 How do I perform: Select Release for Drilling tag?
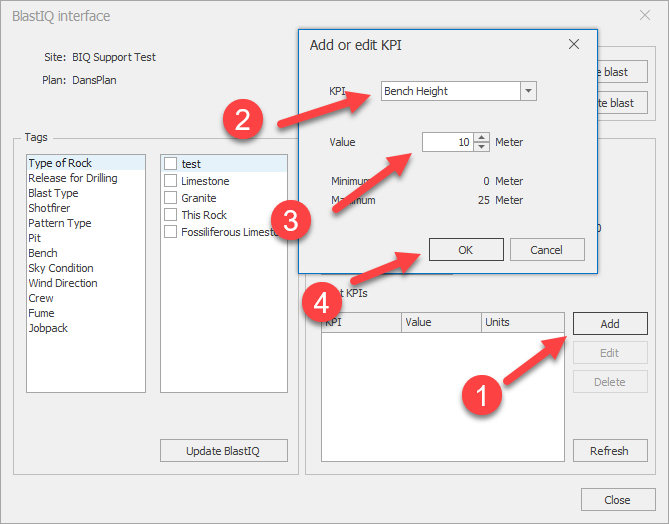point(86,178)
